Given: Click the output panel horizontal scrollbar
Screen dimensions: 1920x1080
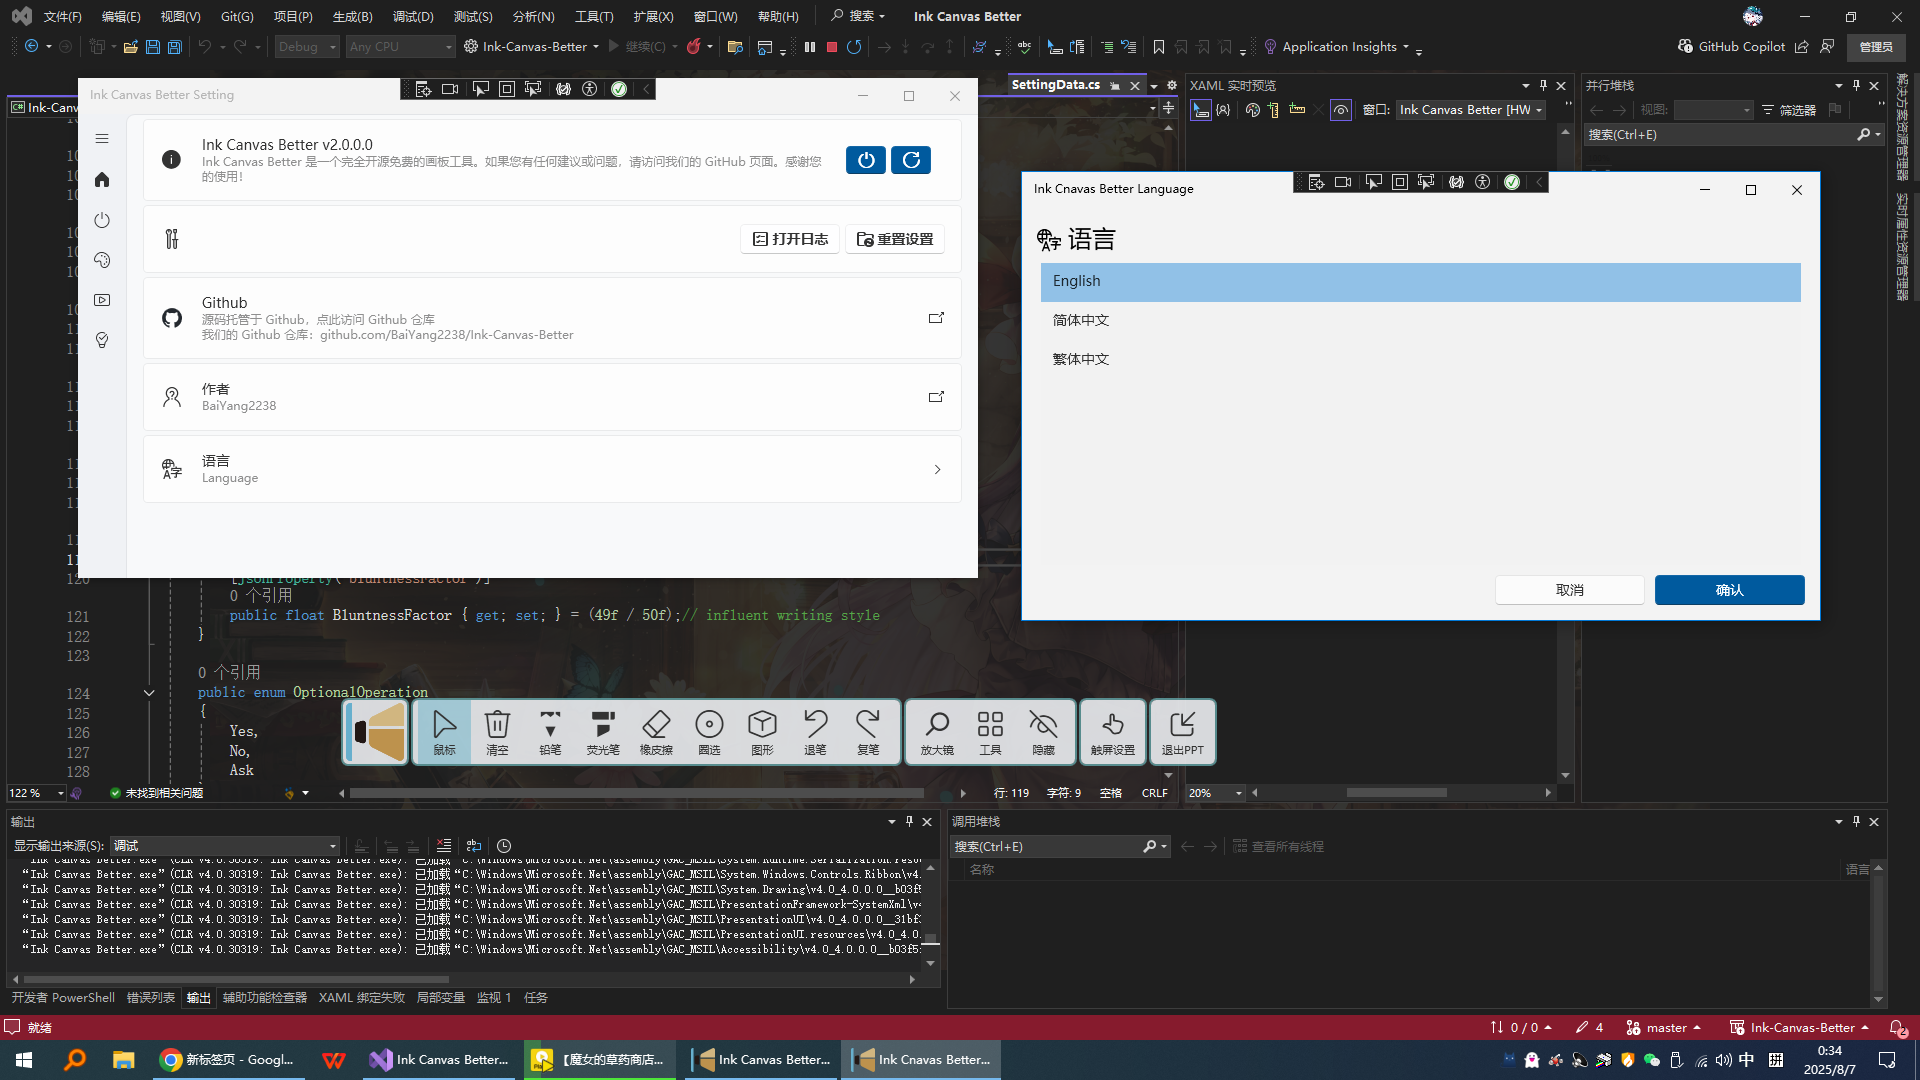Looking at the screenshot, I should pyautogui.click(x=236, y=980).
